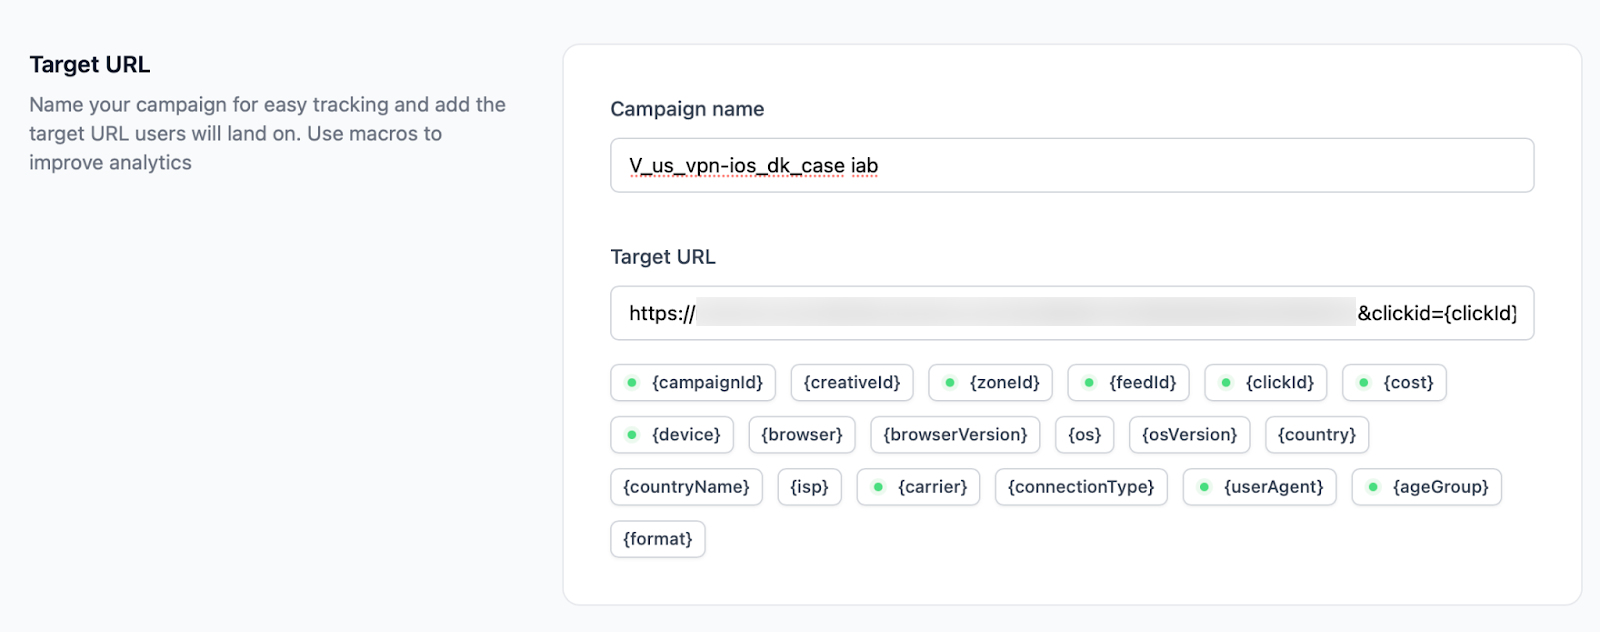Select the {osVersion} macro chip
Viewport: 1600px width, 632px height.
pos(1189,435)
